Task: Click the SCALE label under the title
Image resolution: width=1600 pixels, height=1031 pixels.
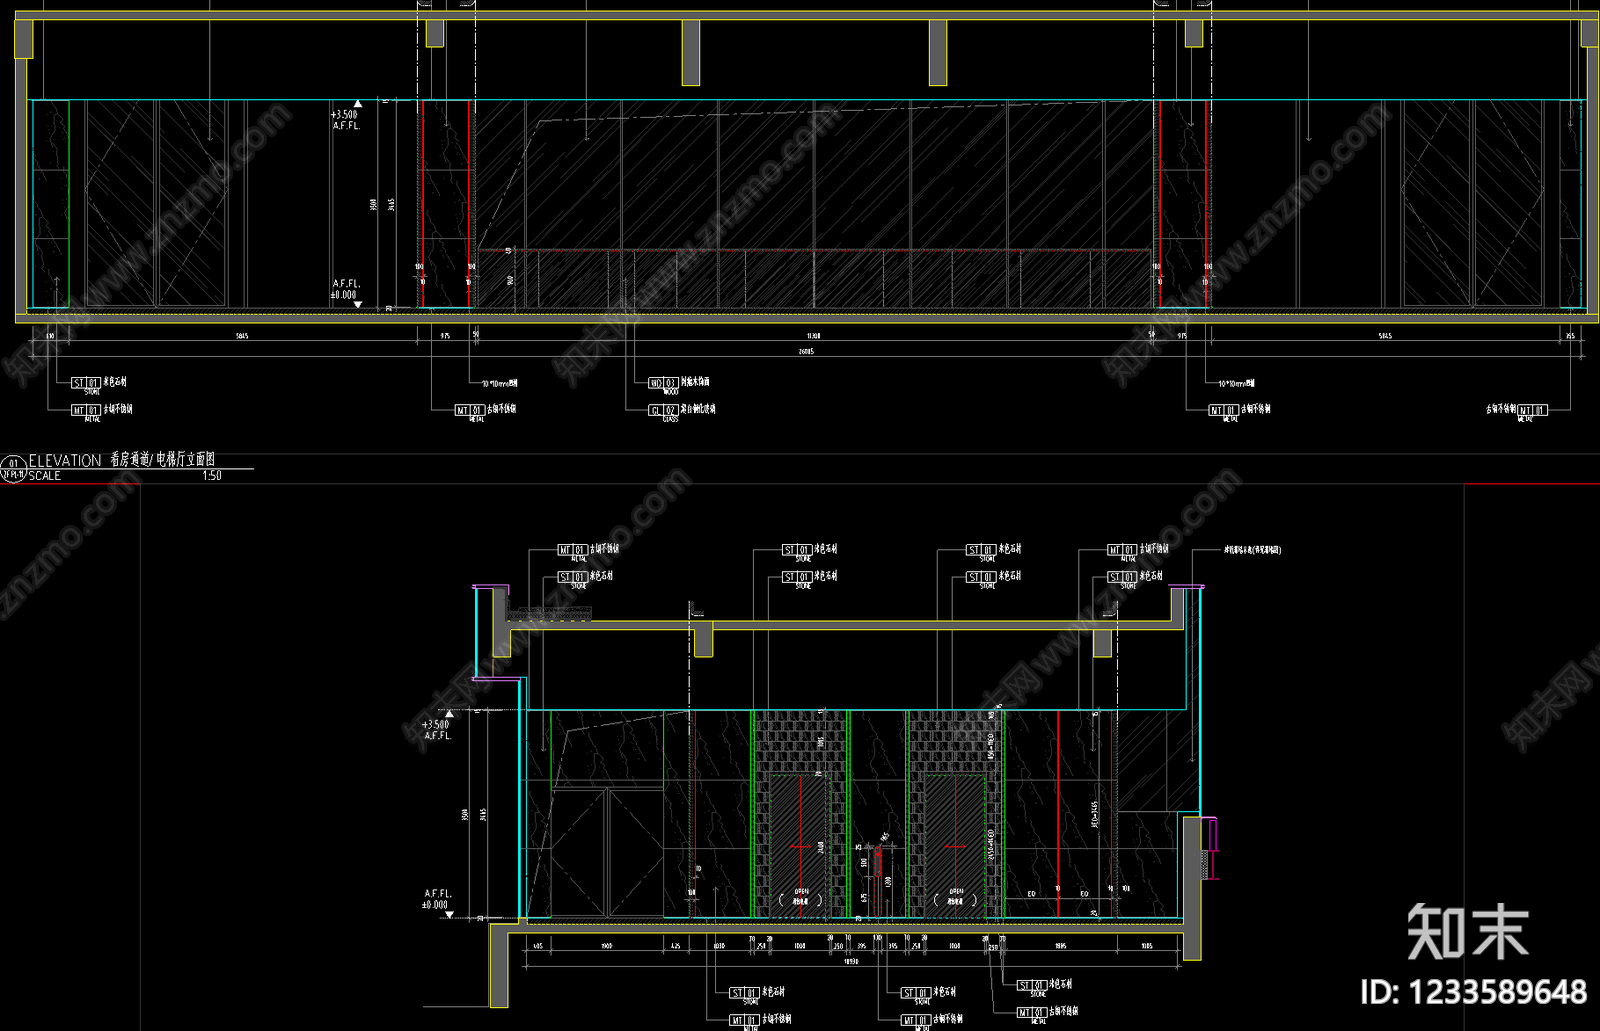Action: pos(45,476)
